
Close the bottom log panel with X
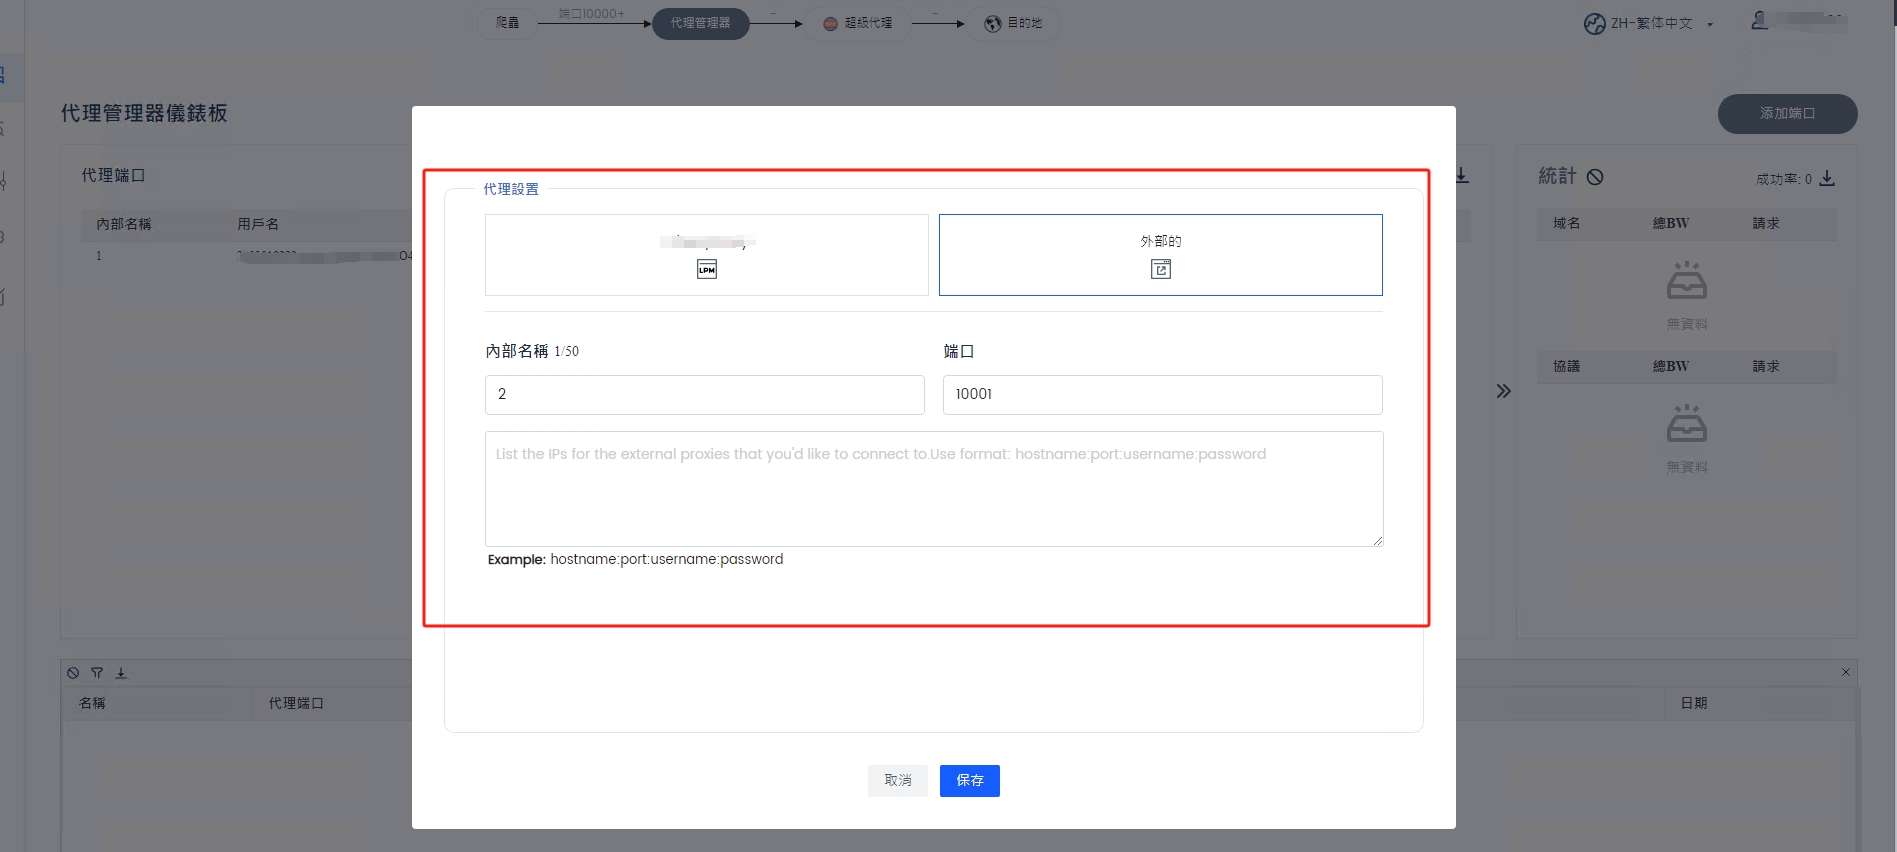1846,672
